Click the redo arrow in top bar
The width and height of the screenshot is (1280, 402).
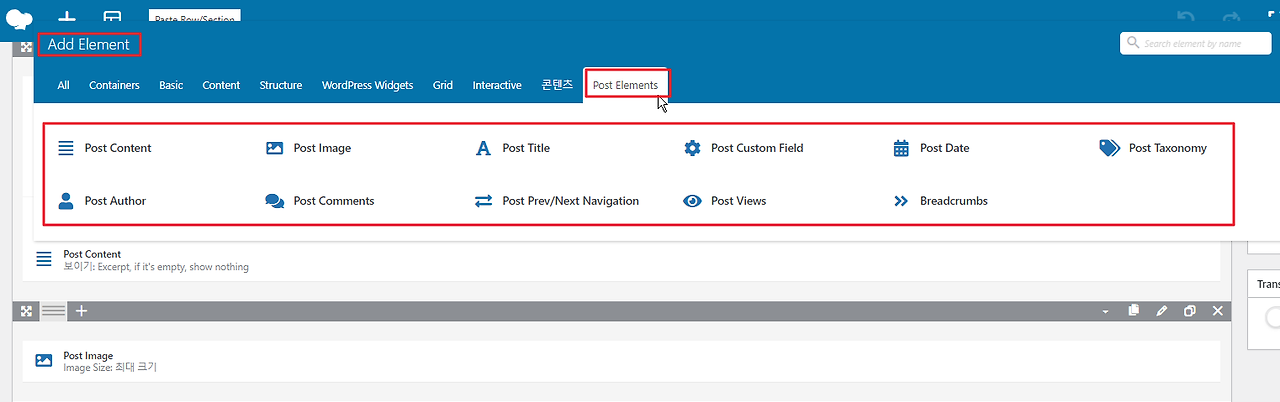[1232, 17]
